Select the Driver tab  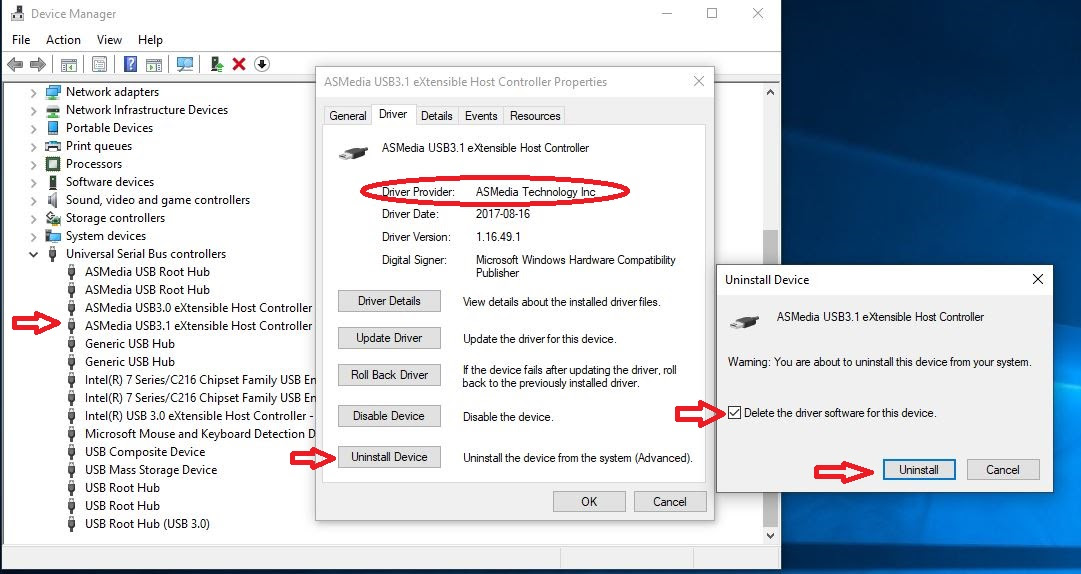pos(393,114)
